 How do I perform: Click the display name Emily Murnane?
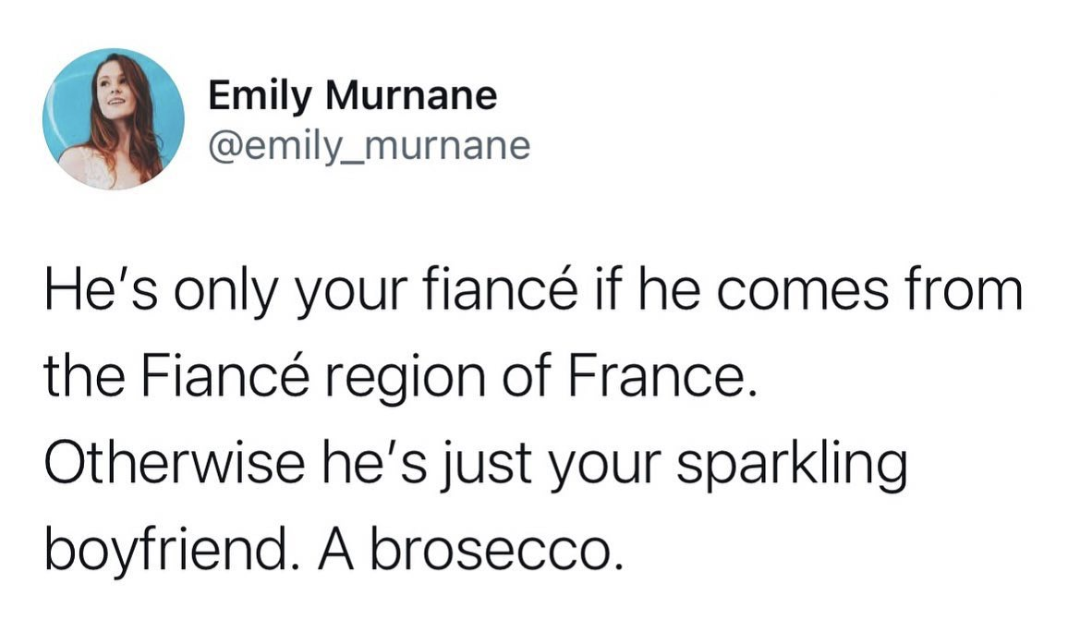click(353, 95)
